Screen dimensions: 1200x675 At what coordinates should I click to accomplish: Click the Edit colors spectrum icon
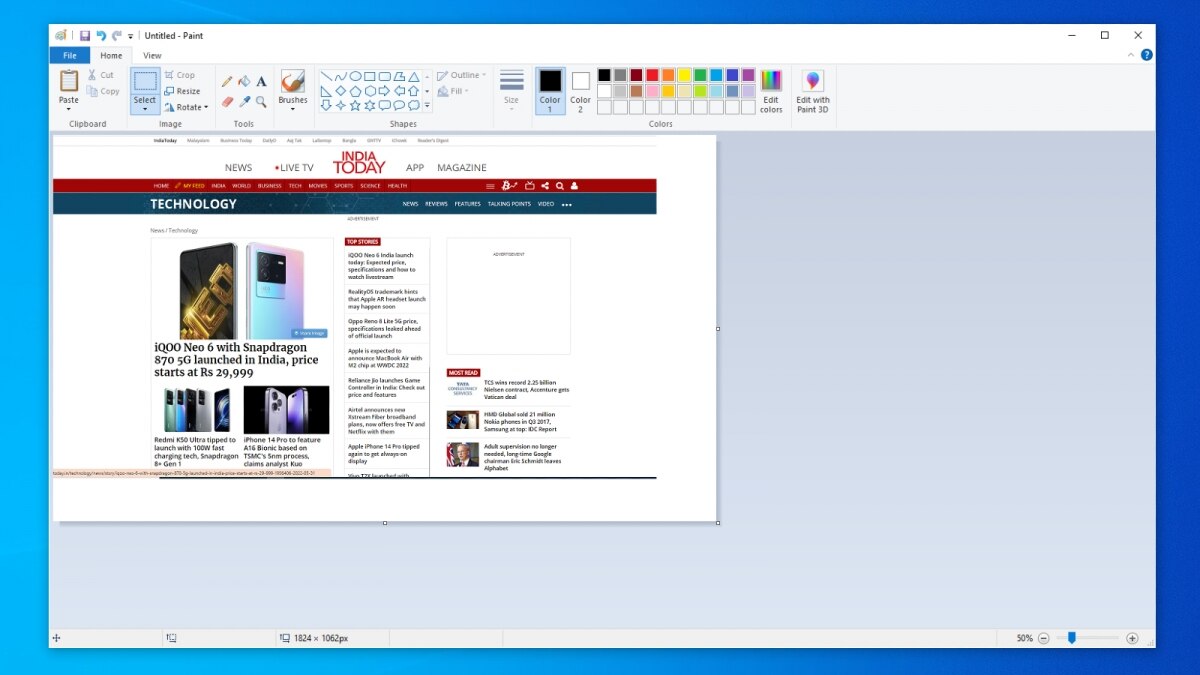click(771, 80)
